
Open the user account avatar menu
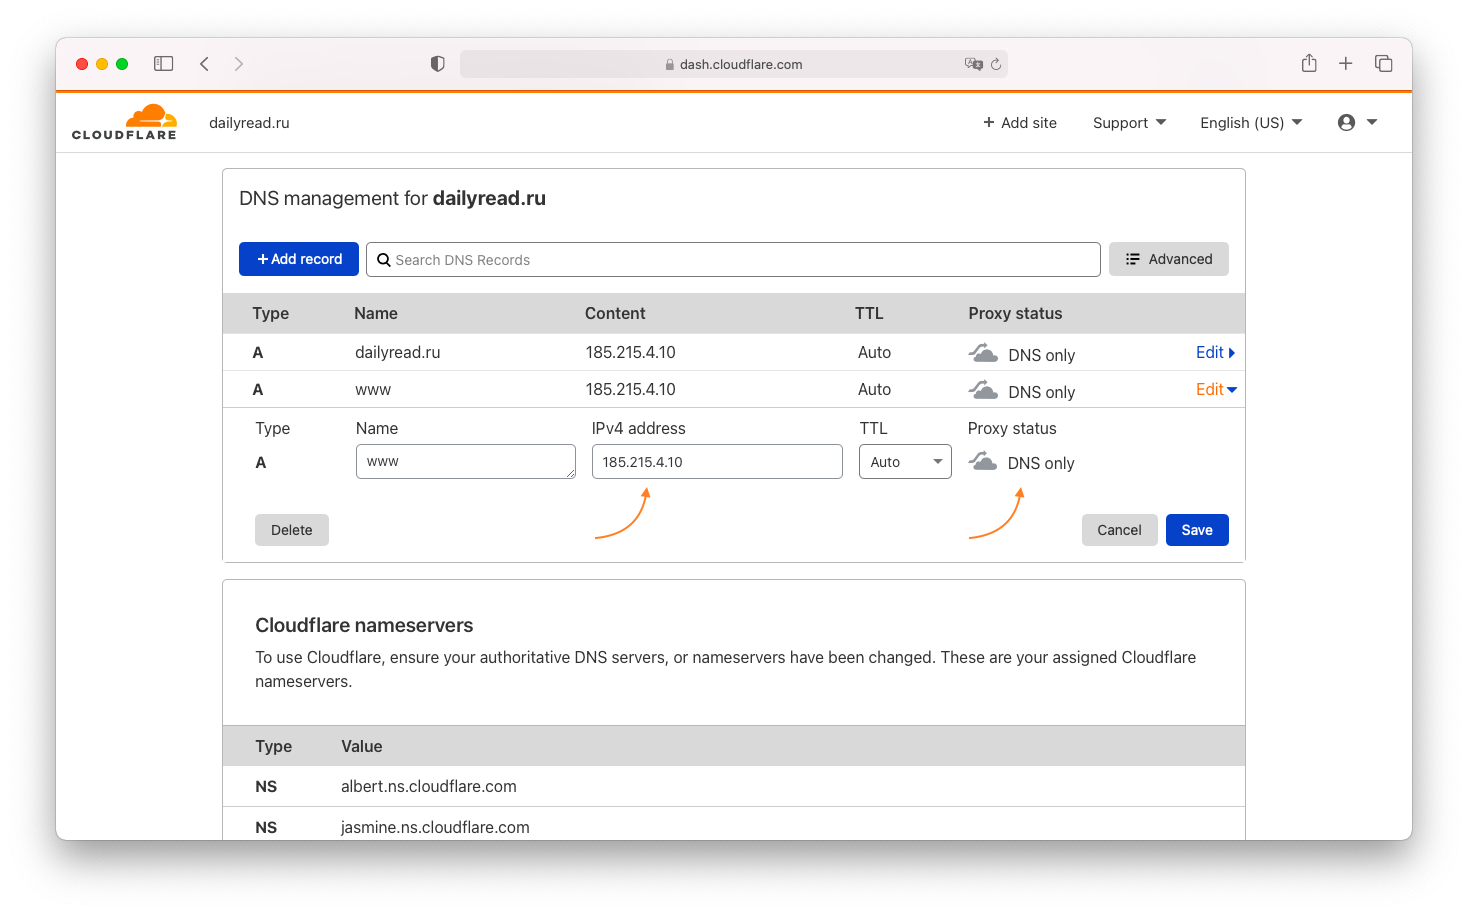coord(1358,122)
